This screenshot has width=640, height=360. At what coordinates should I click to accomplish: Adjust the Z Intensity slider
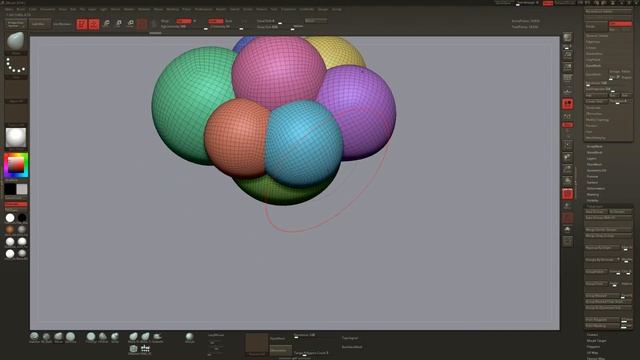pos(227,27)
